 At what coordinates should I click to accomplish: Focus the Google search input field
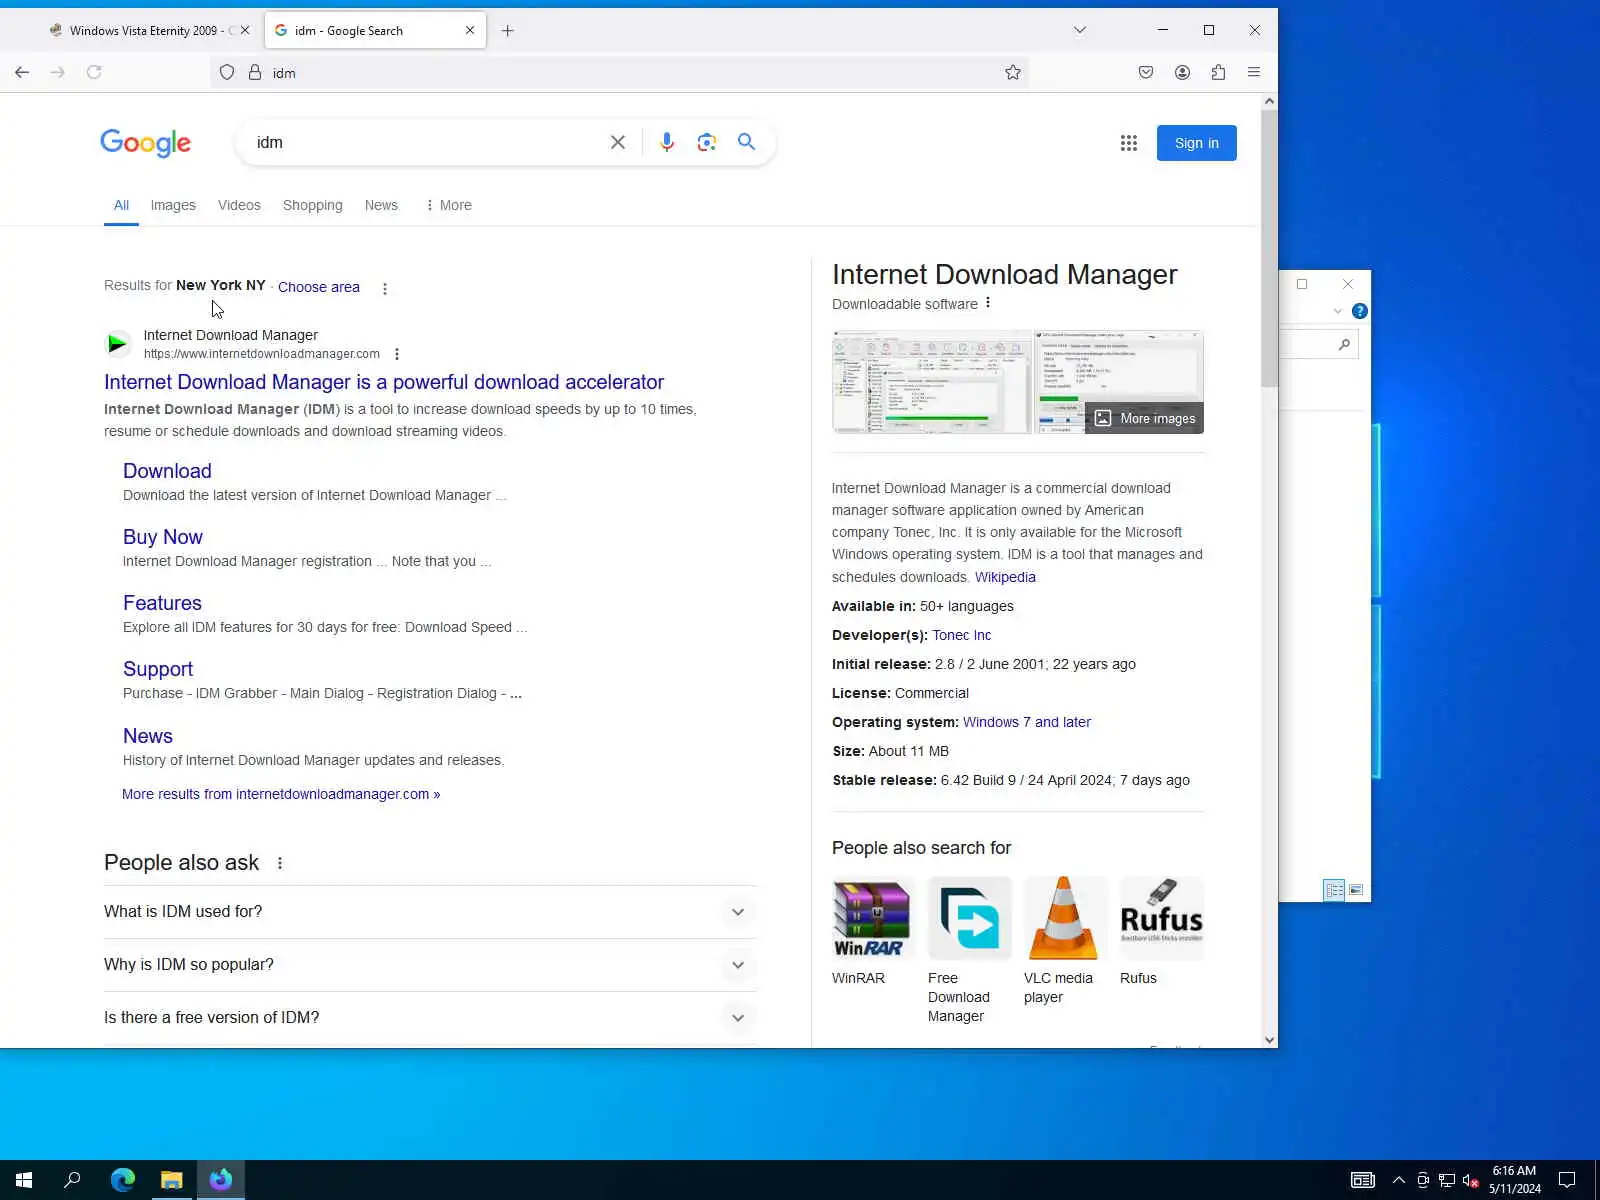(x=430, y=142)
